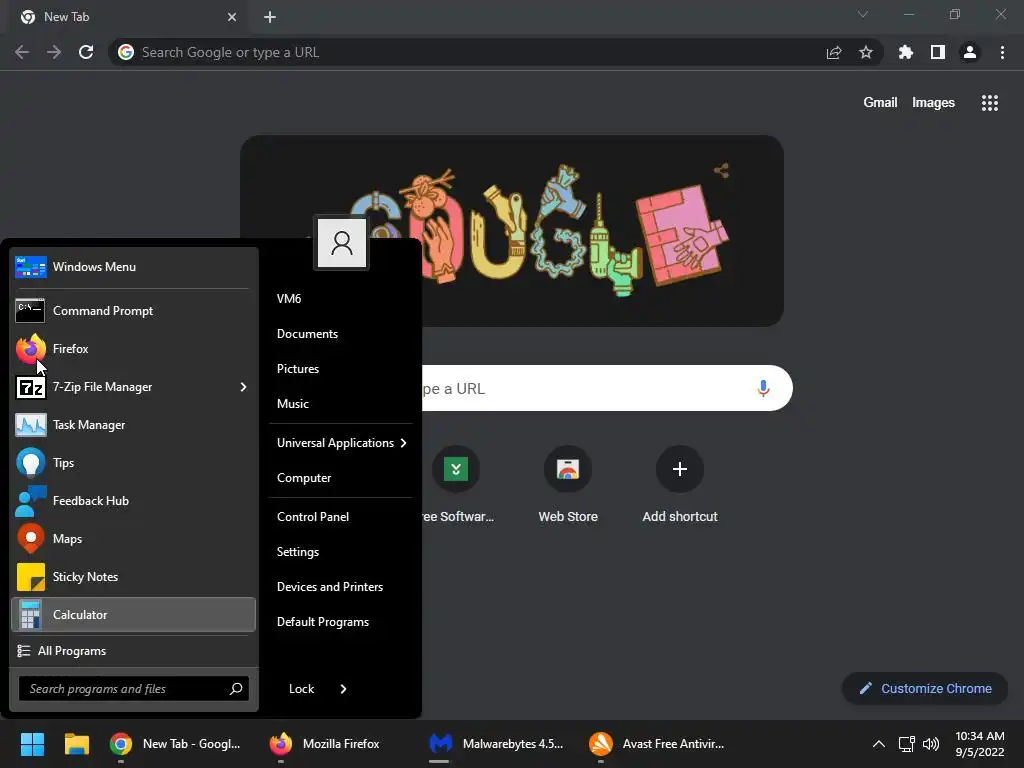
Task: Click the start menu search magnifier icon
Action: pos(236,688)
